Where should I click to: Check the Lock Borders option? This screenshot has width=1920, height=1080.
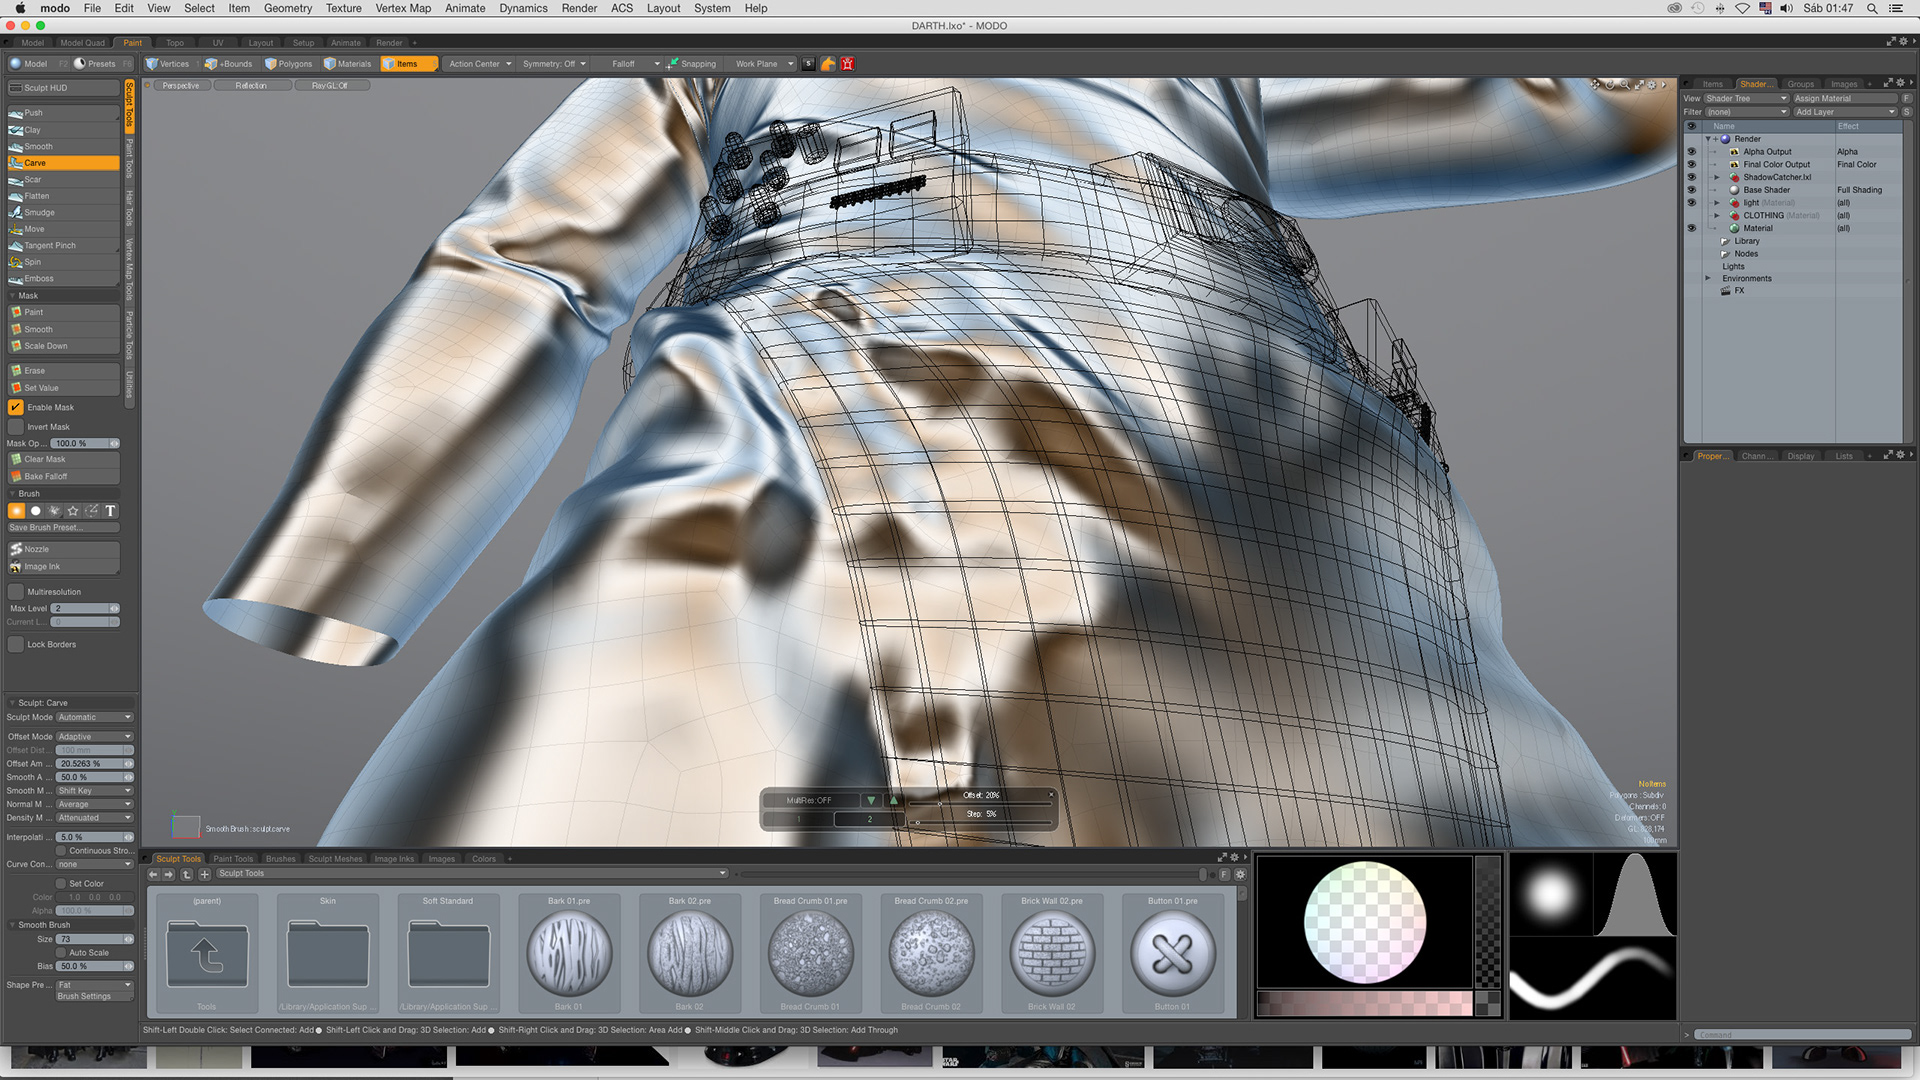pyautogui.click(x=16, y=645)
